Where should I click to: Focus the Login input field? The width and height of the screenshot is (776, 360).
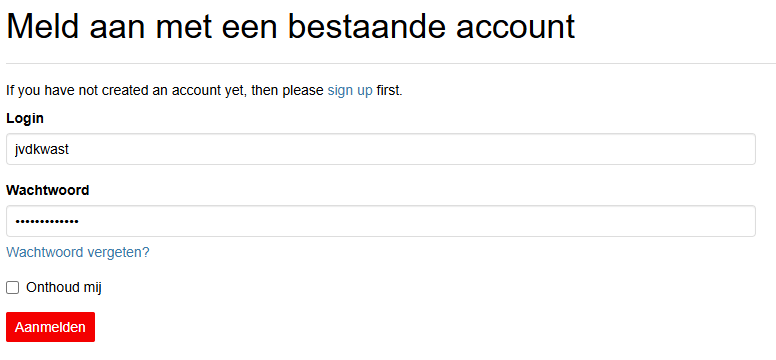pyautogui.click(x=381, y=149)
